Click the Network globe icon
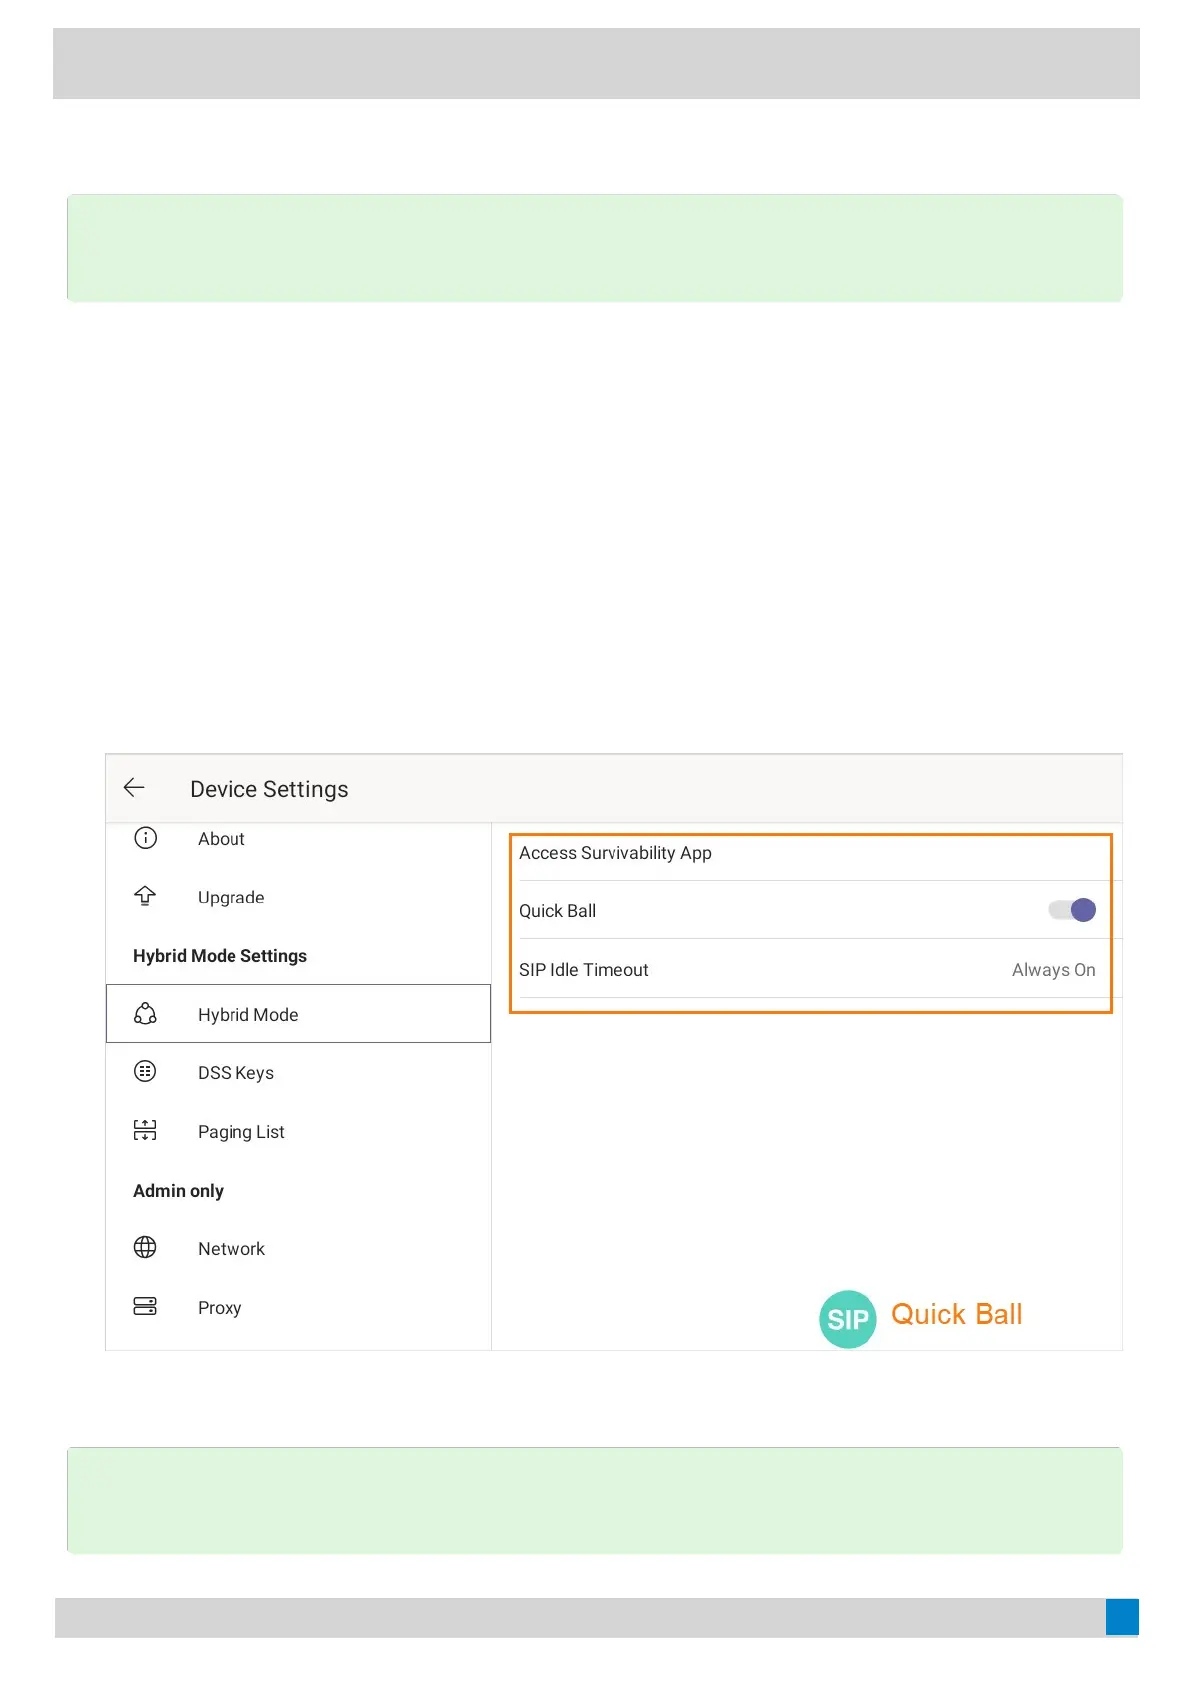 click(146, 1248)
